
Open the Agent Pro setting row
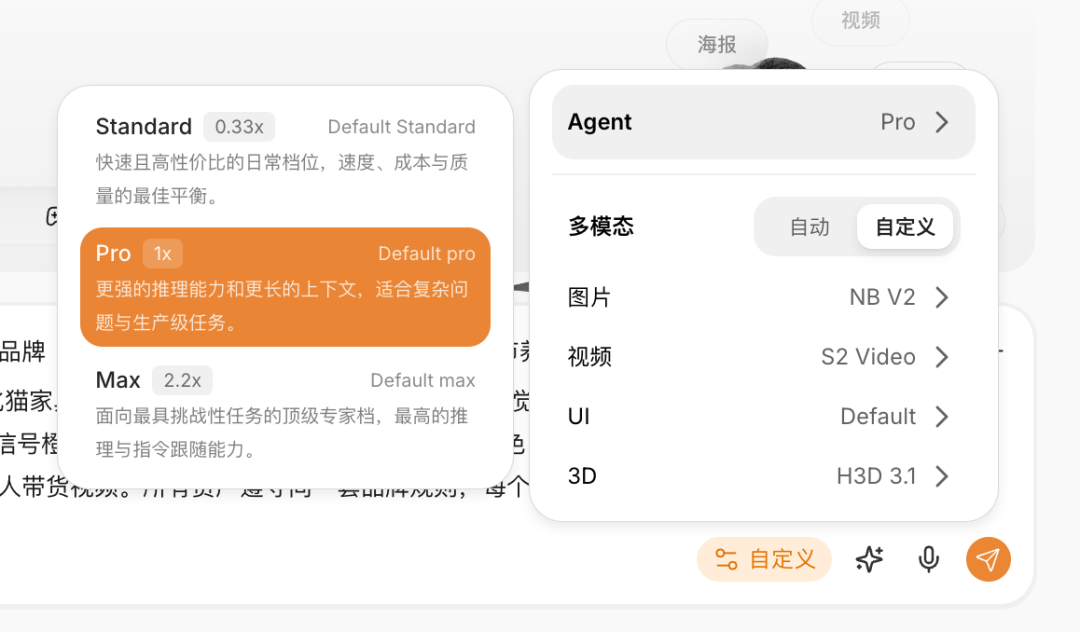(763, 123)
